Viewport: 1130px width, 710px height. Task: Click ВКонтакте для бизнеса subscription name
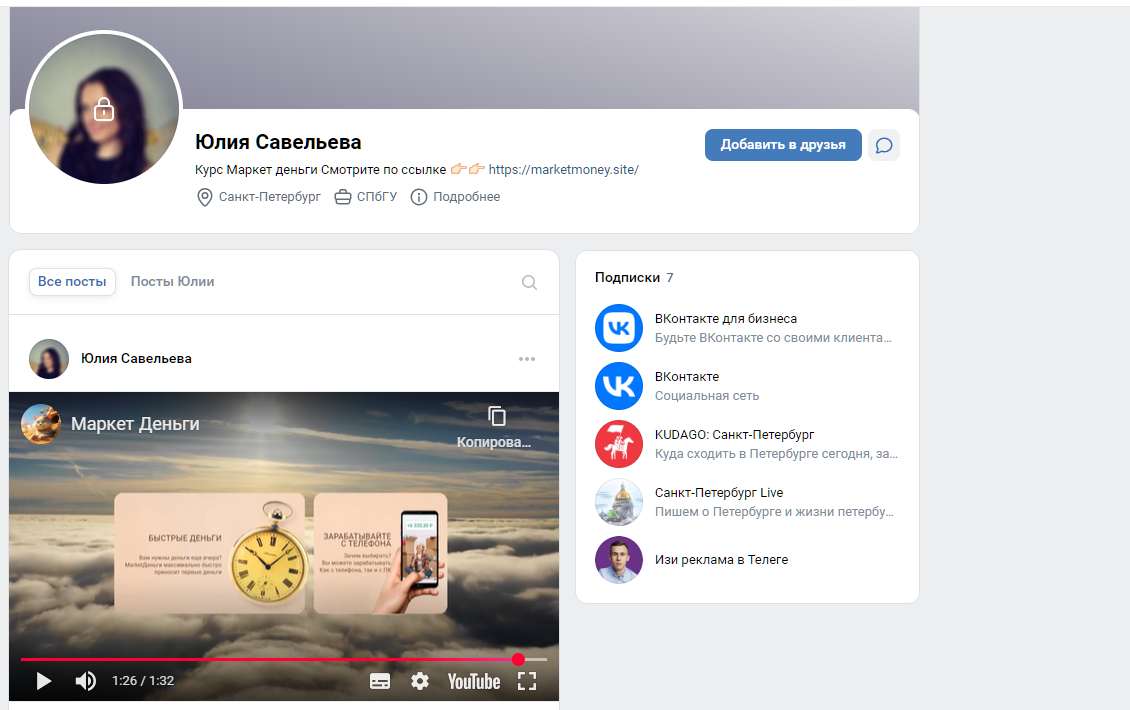(726, 319)
